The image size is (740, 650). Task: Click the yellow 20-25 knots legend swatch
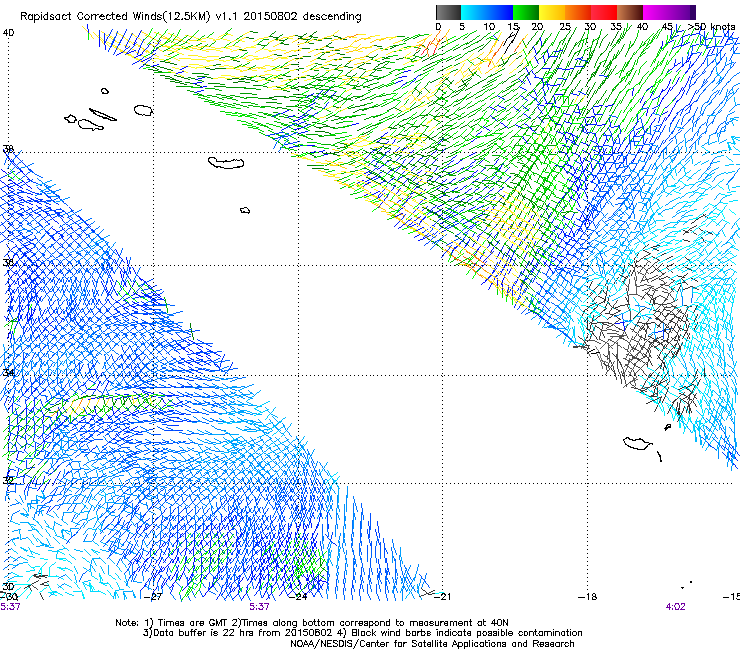(552, 12)
